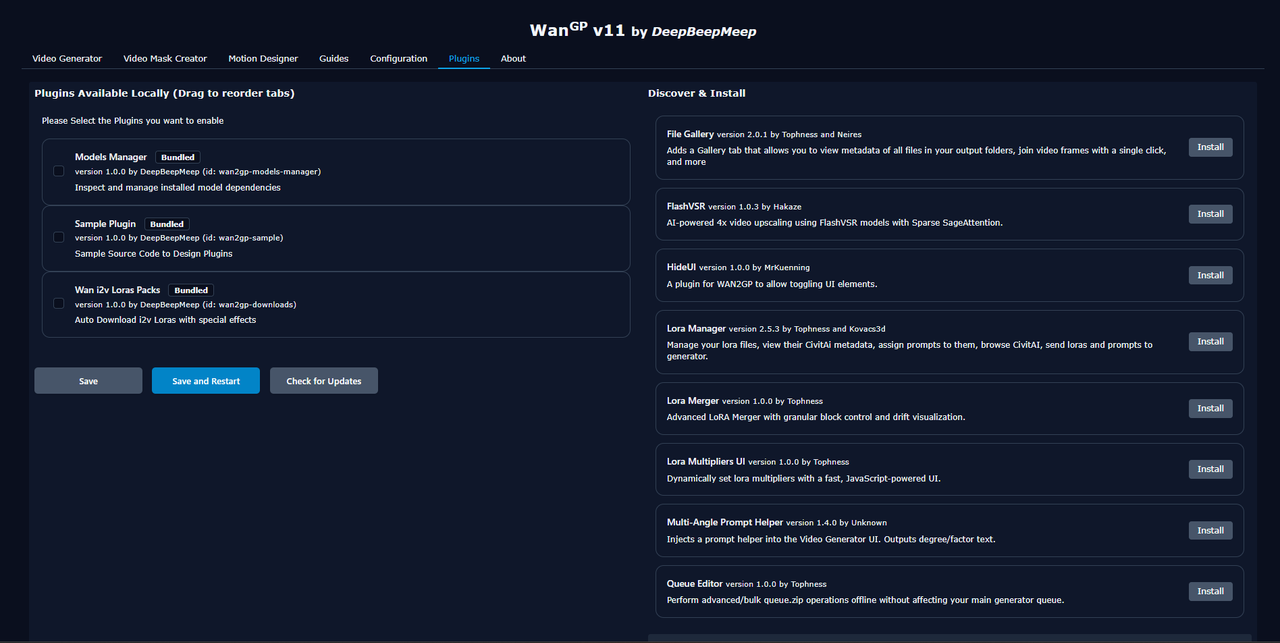
Task: Click the Lora Manager plugin name
Action: pyautogui.click(x=696, y=328)
